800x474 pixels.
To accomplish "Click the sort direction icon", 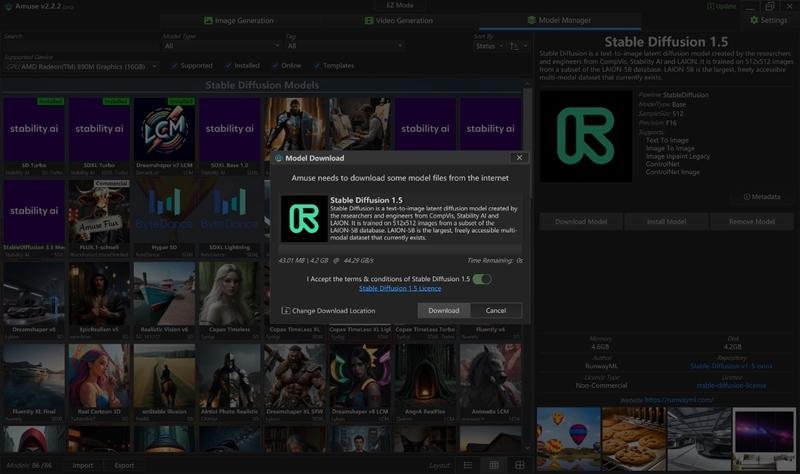I will (x=516, y=46).
